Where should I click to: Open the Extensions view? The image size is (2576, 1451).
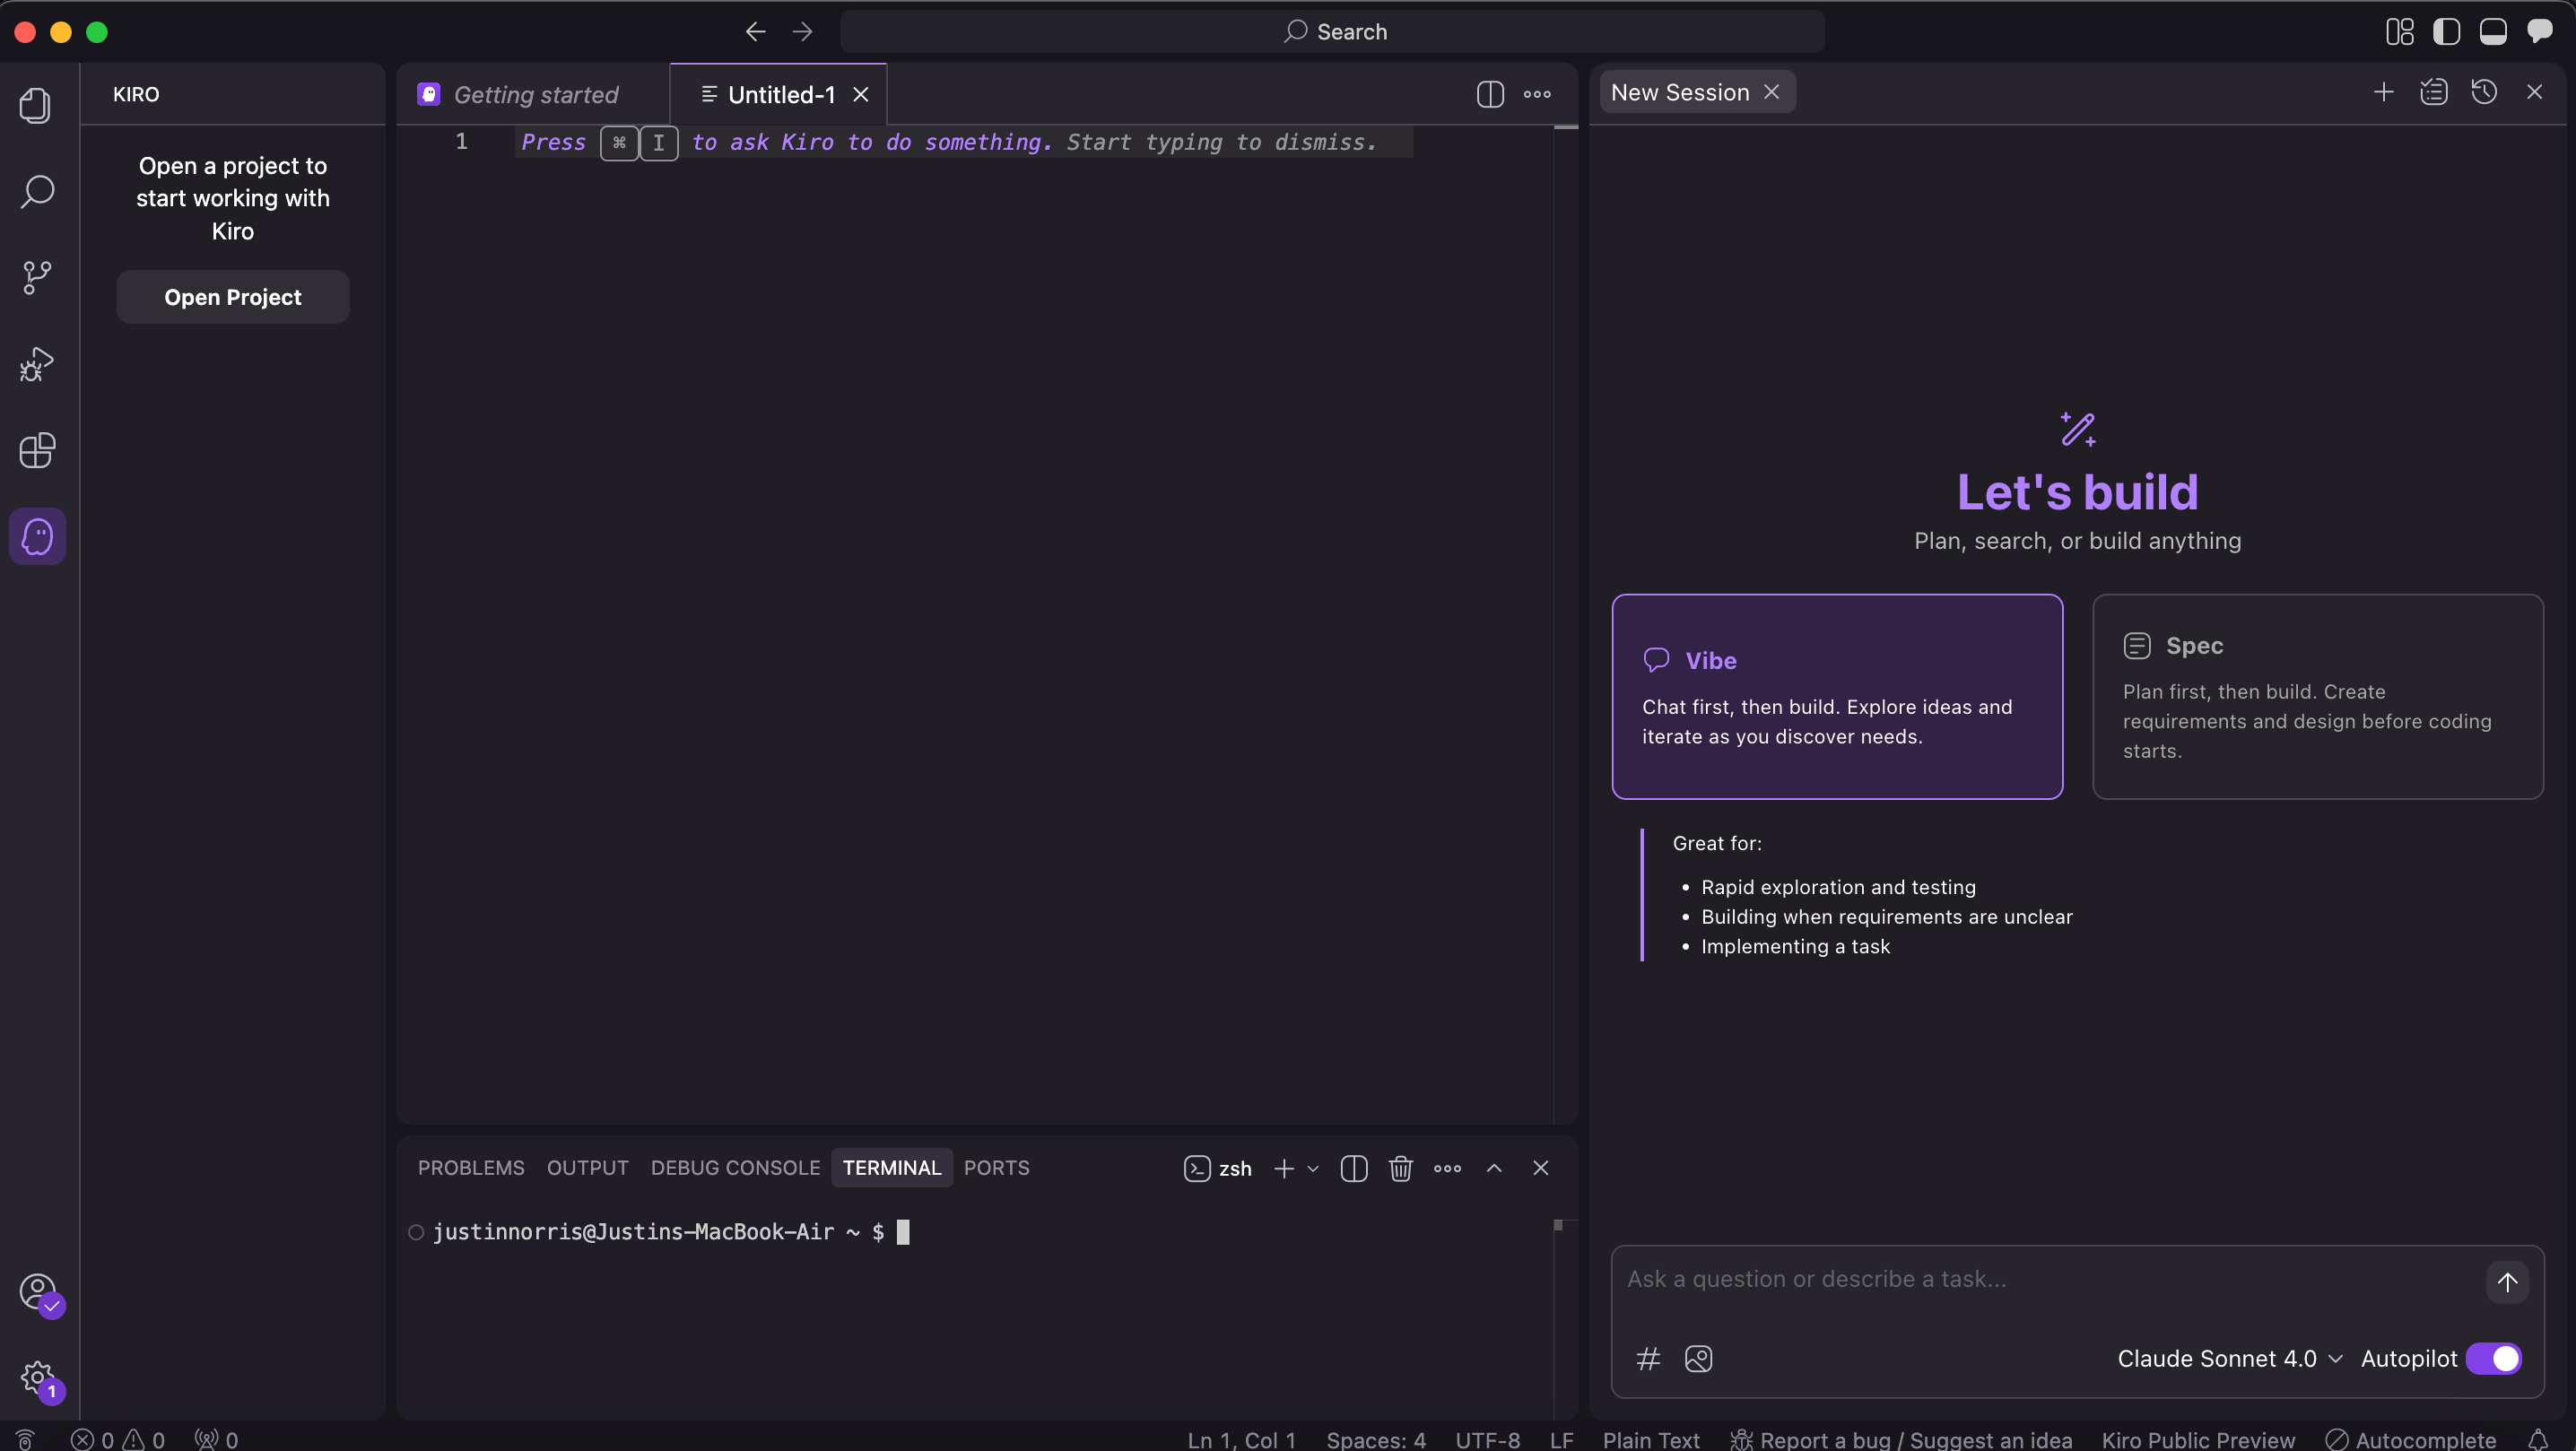tap(37, 450)
